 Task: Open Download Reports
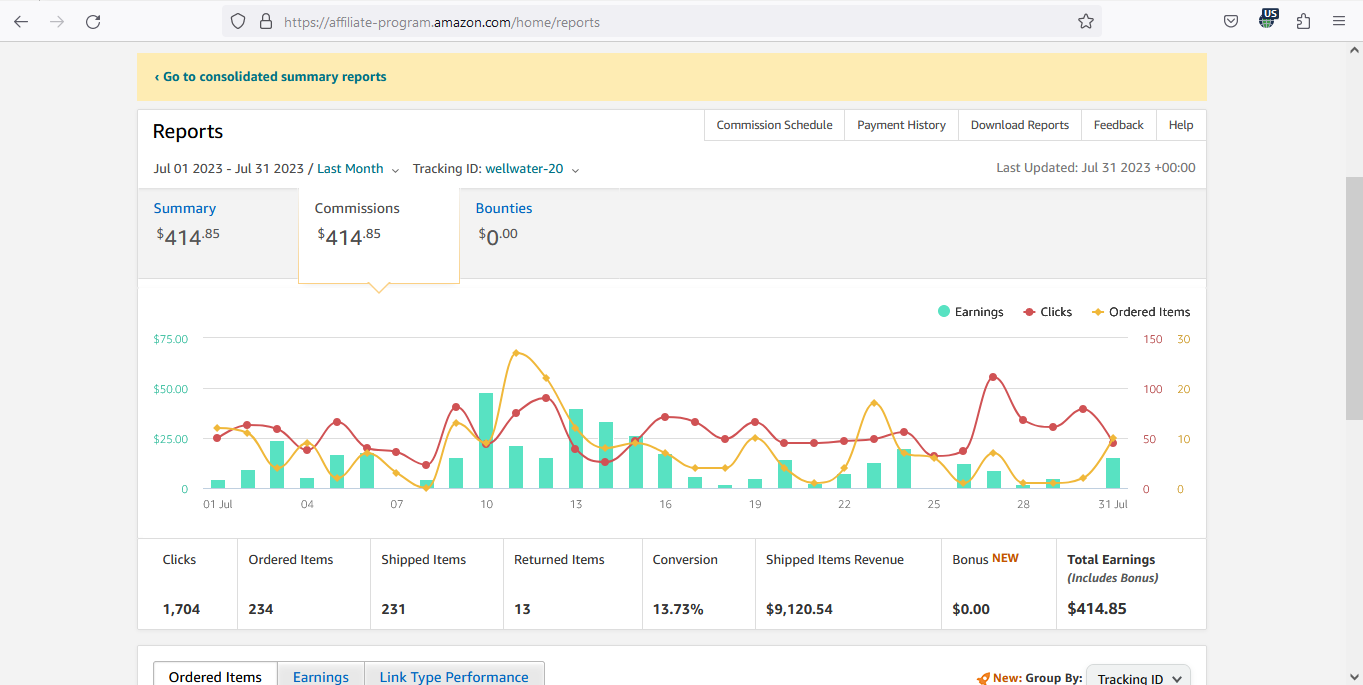point(1019,125)
